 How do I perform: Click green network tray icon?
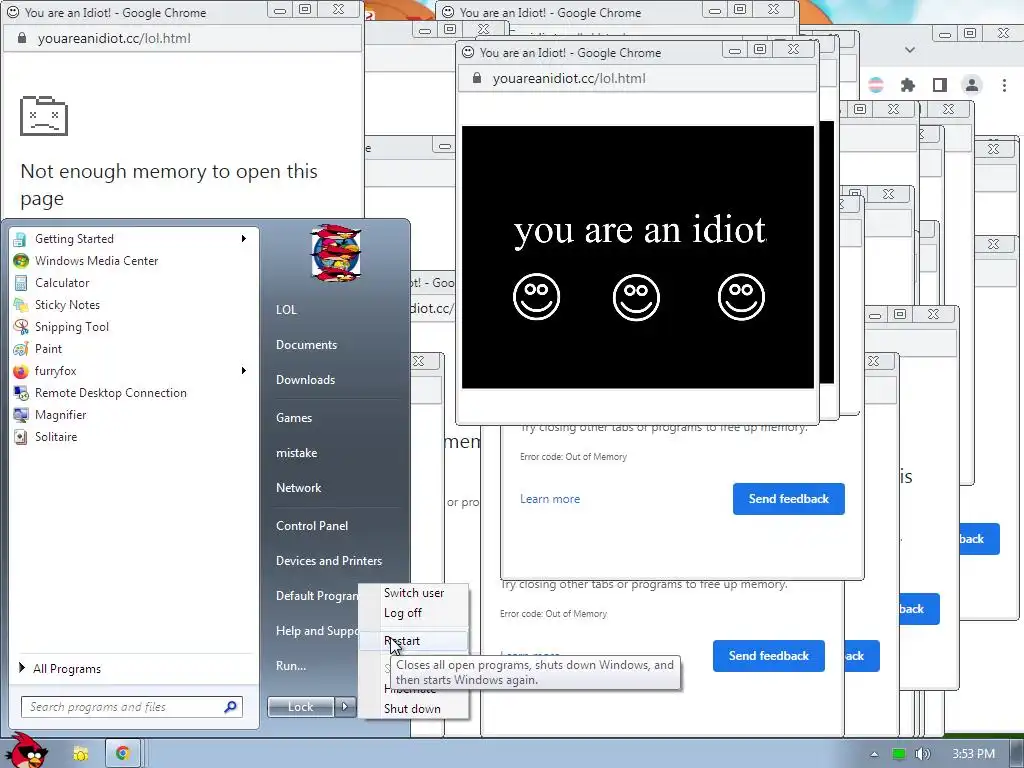899,754
